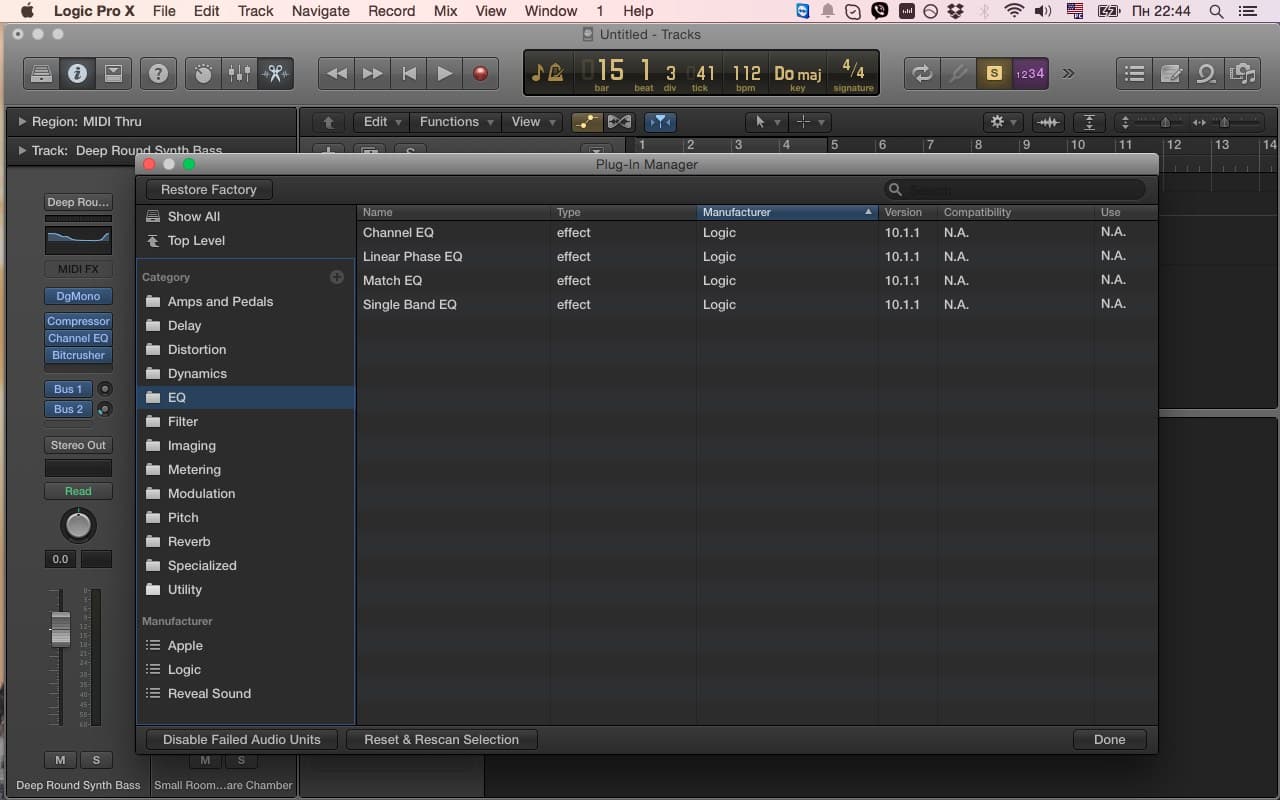This screenshot has width=1280, height=800.
Task: Click the Bitcrusher plug-in slot
Action: tap(78, 355)
